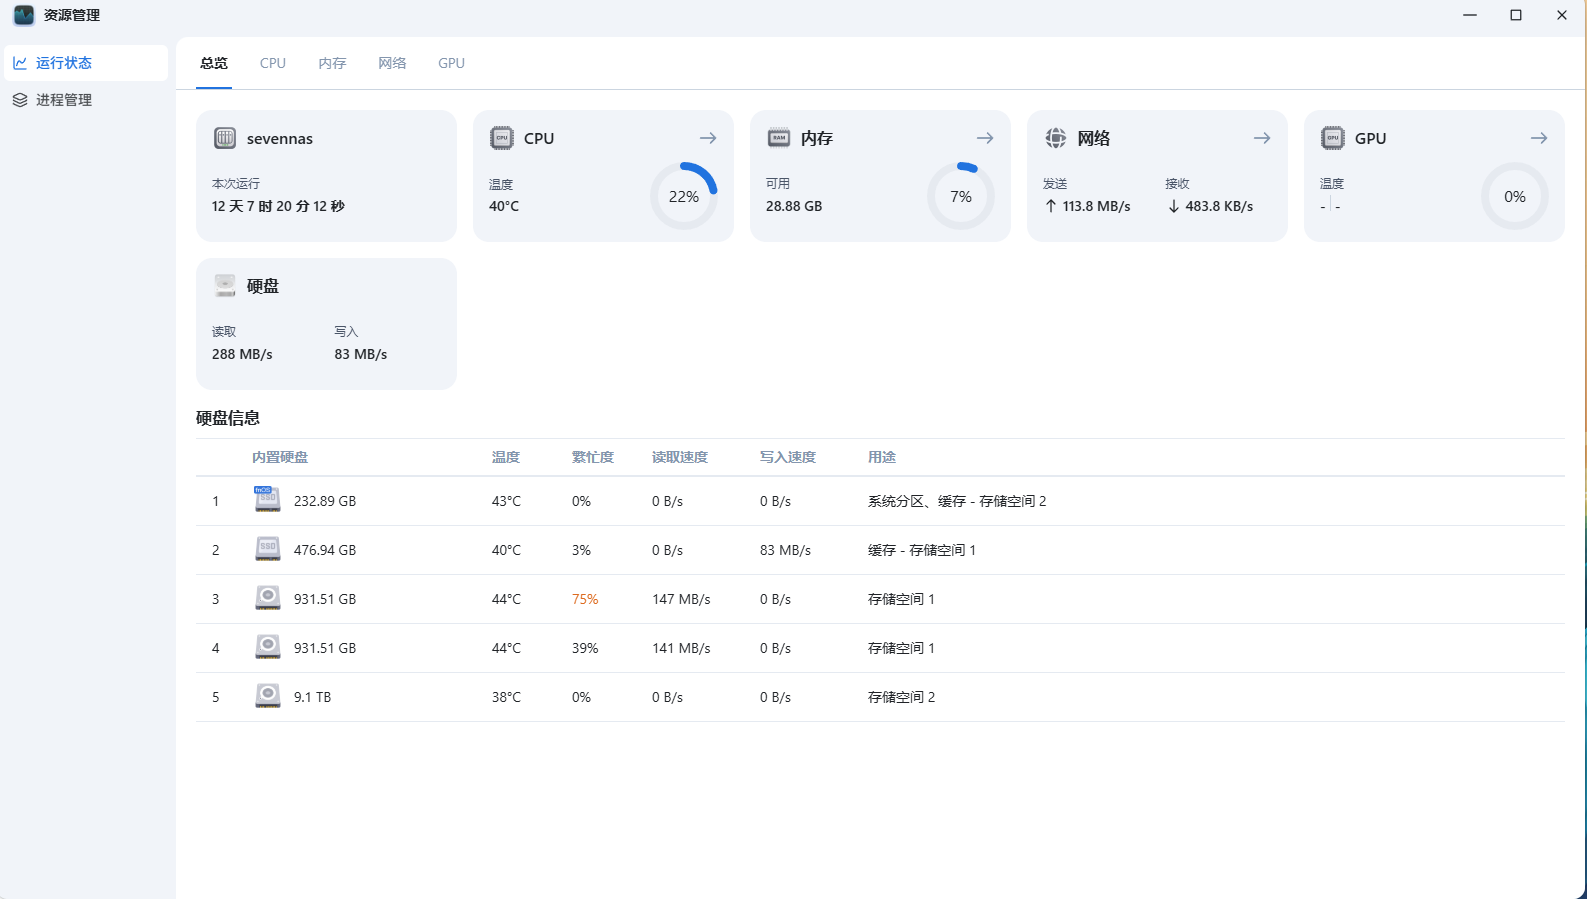The height and width of the screenshot is (899, 1587).
Task: Click the 38°C temperature in row 5
Action: click(x=506, y=697)
